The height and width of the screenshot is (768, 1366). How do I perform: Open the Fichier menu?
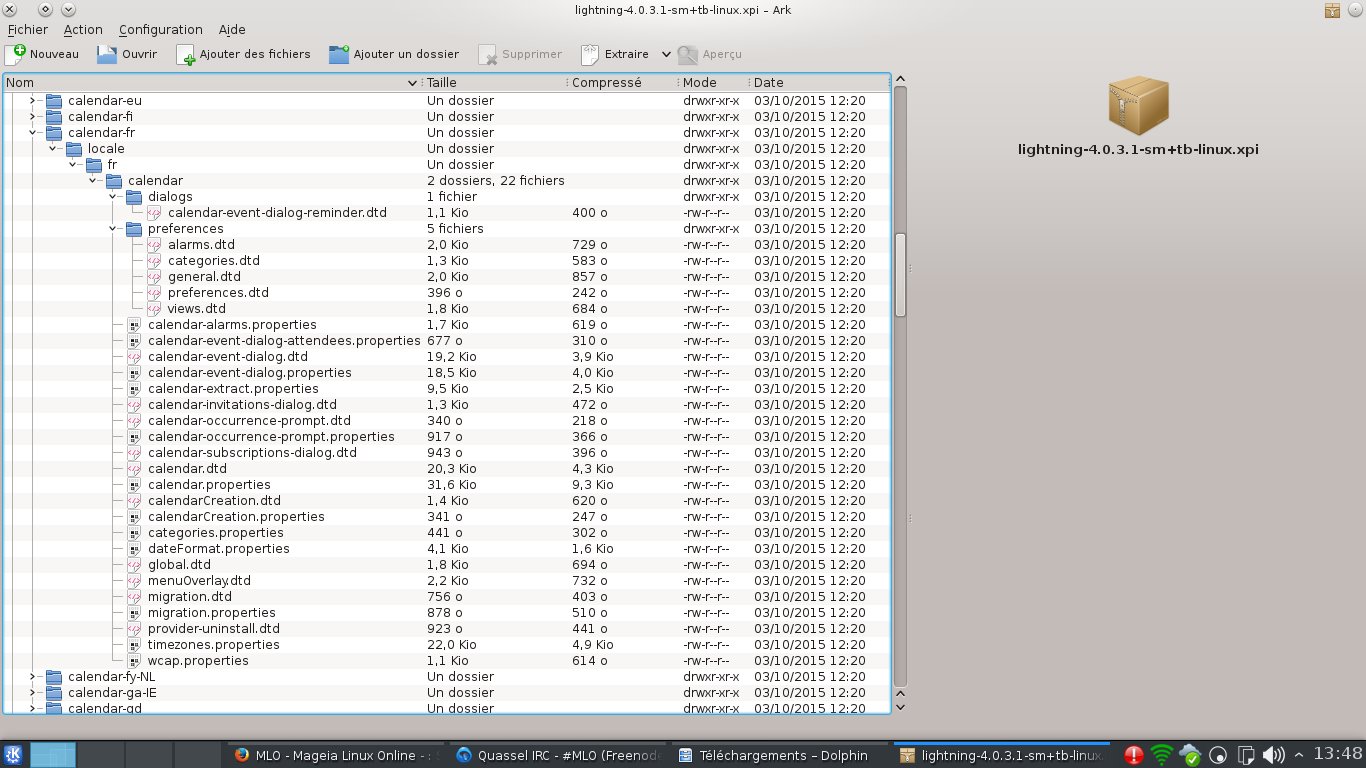click(27, 30)
